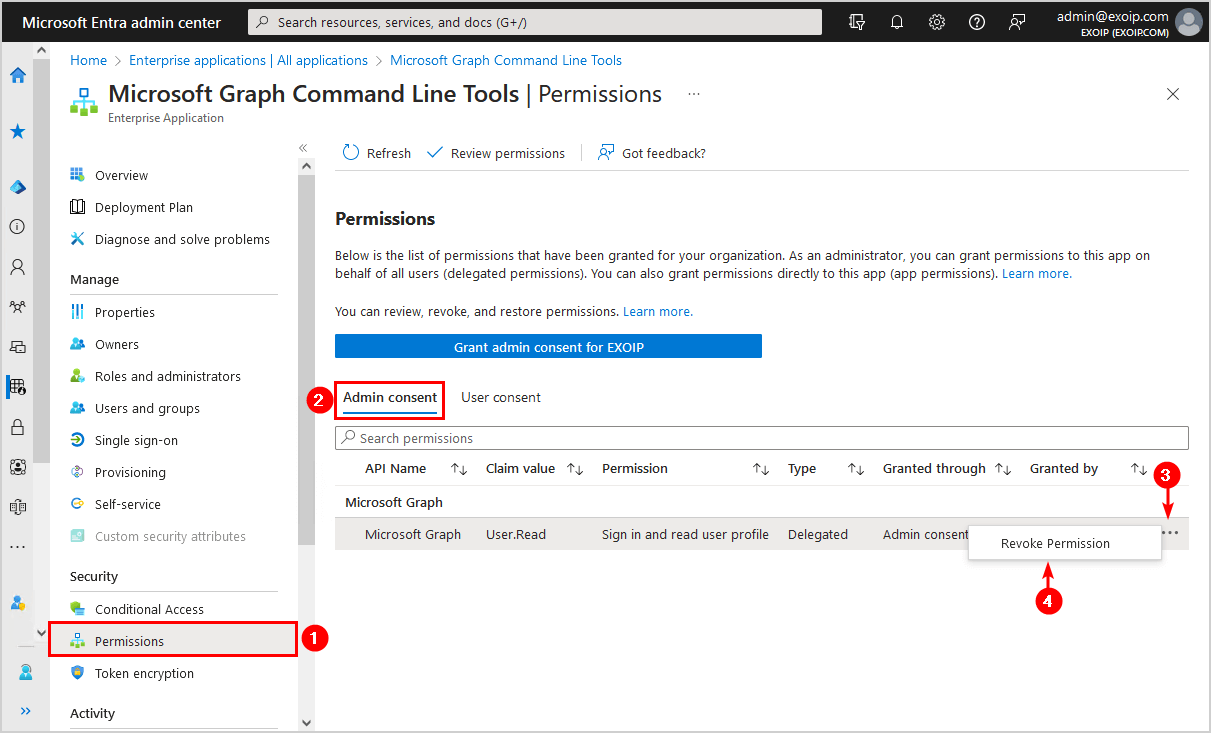
Task: Open Applications grid icon in left rail
Action: [17, 387]
